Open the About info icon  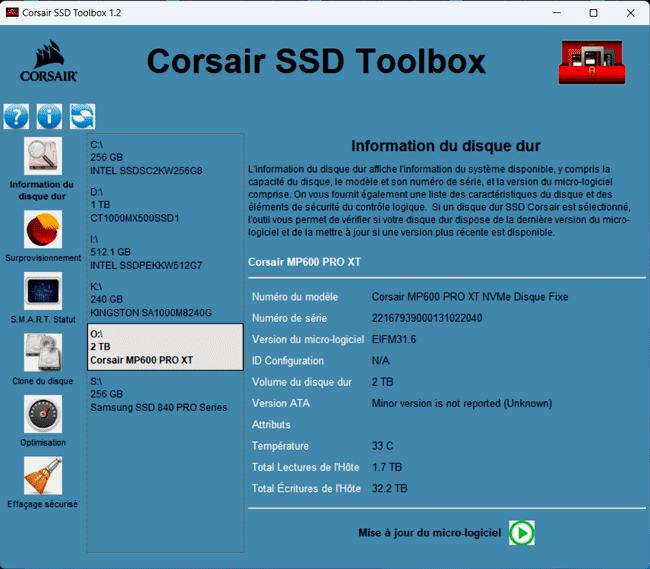(49, 117)
